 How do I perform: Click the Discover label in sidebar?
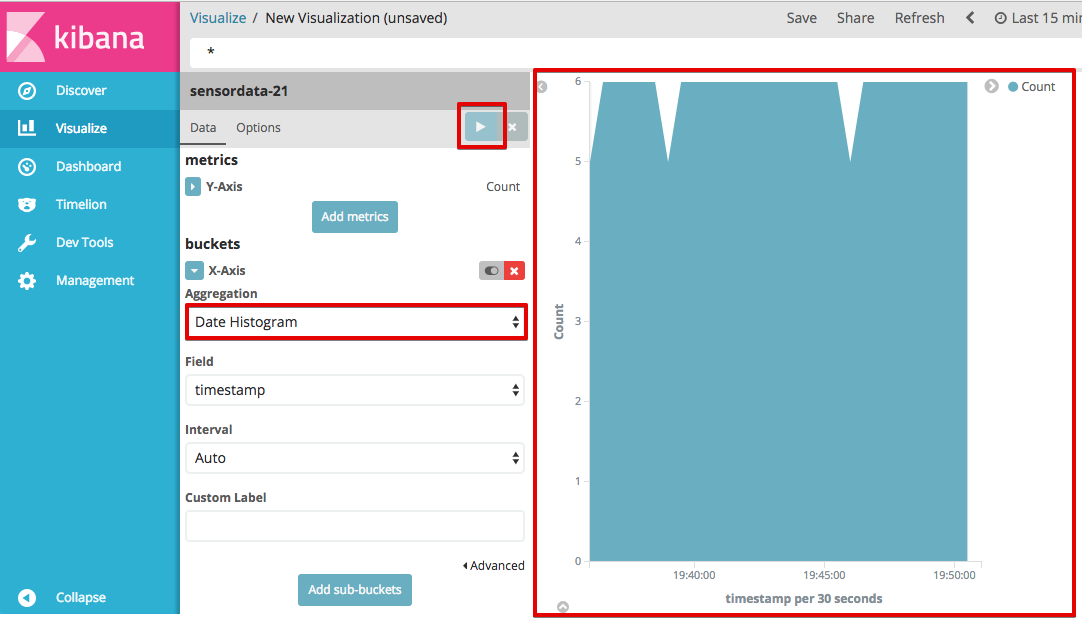tap(81, 90)
